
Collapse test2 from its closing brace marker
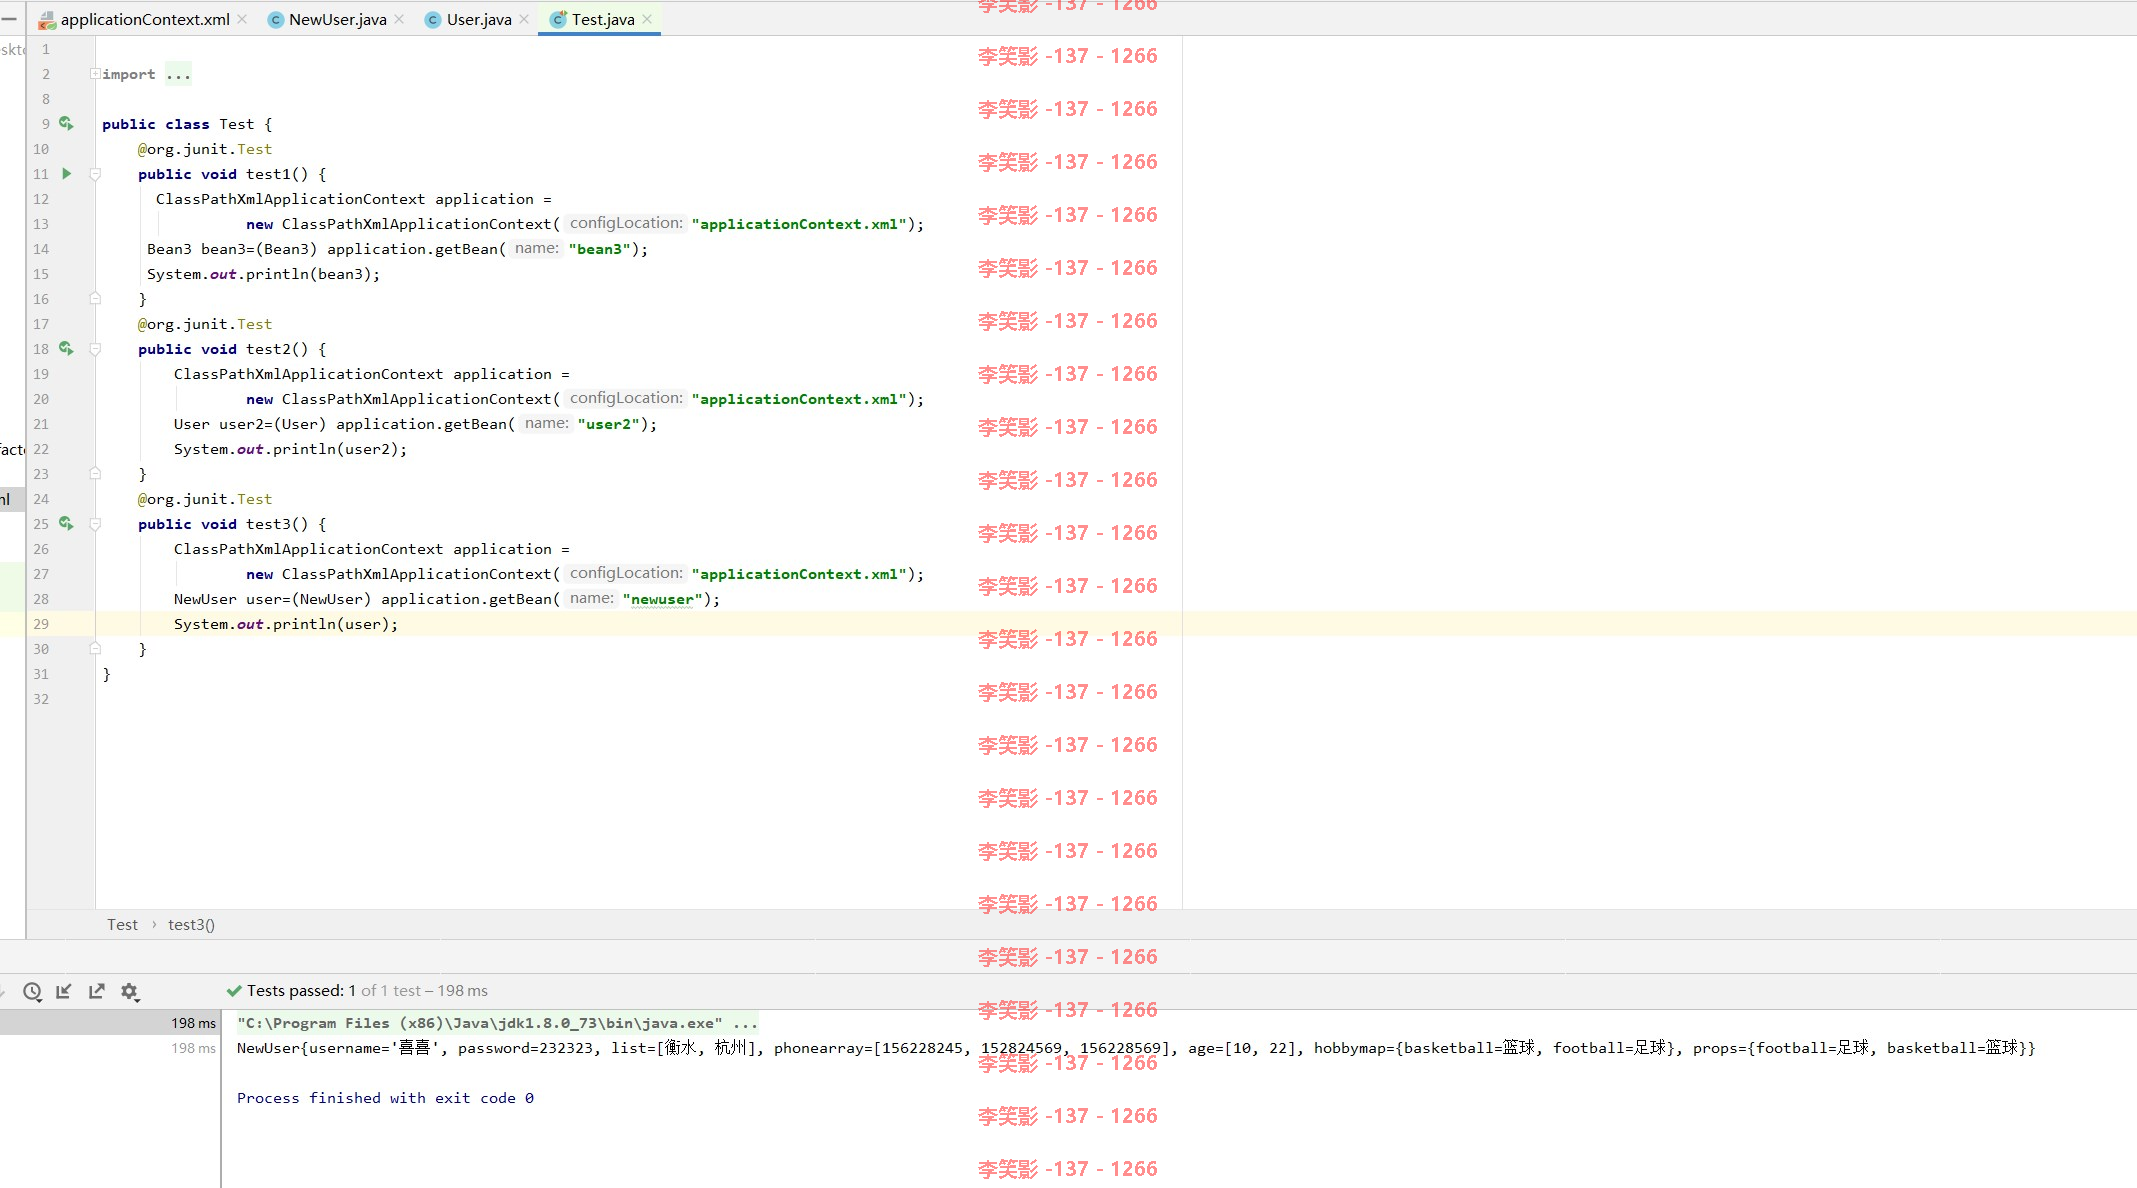click(95, 473)
